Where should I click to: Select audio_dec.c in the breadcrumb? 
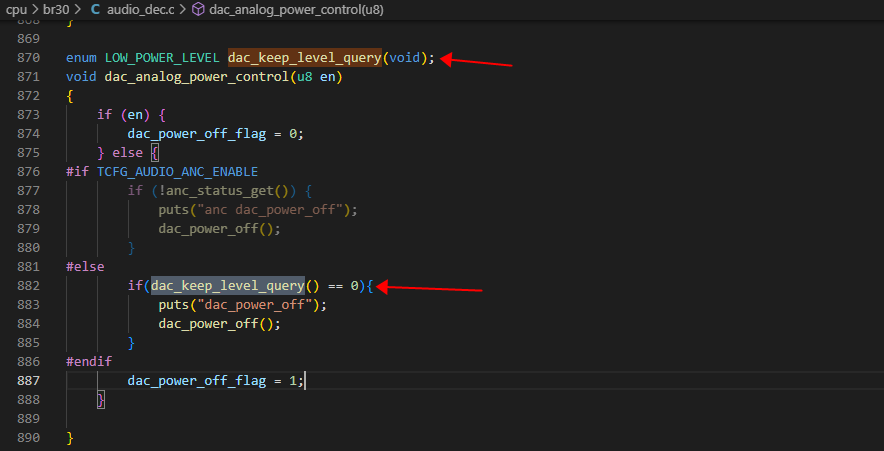(140, 10)
